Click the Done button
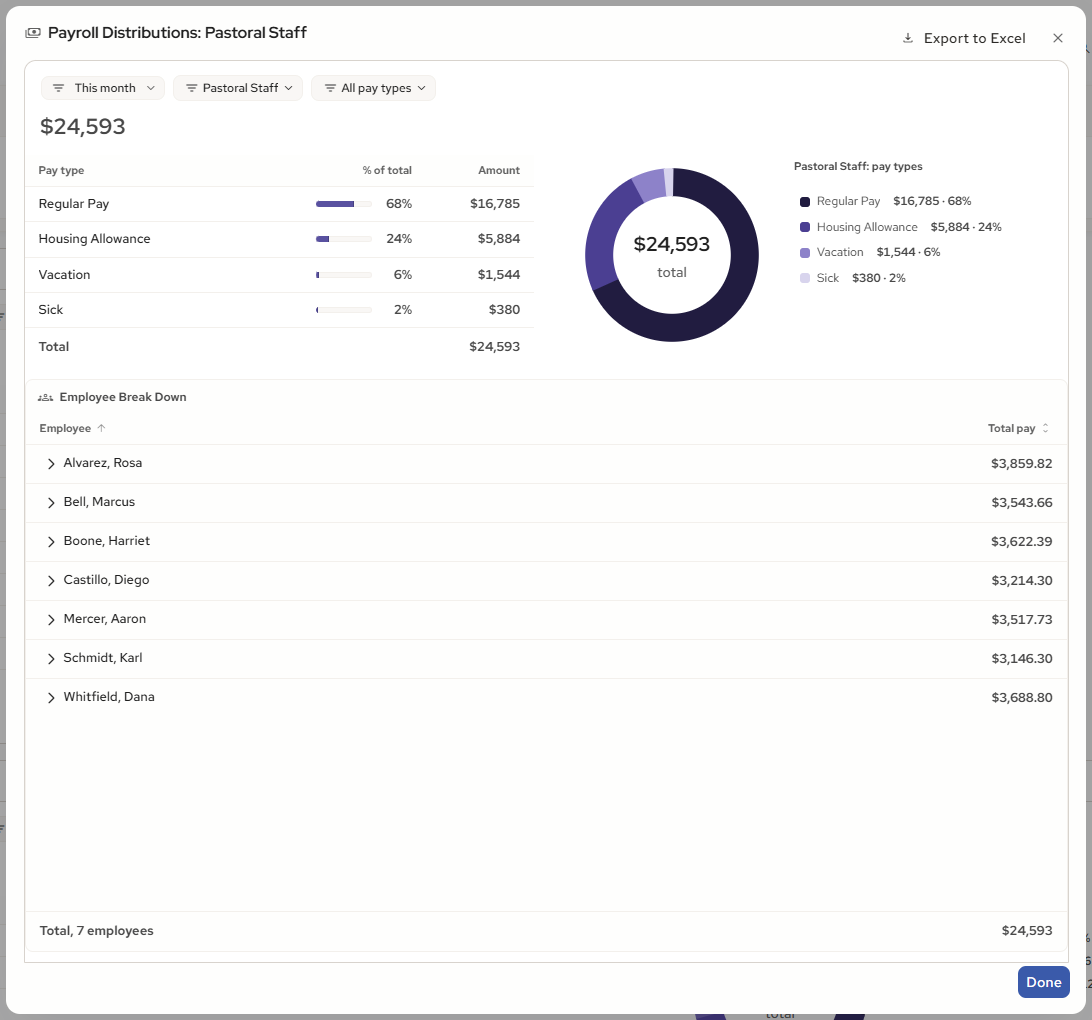The width and height of the screenshot is (1092, 1020). click(x=1043, y=982)
